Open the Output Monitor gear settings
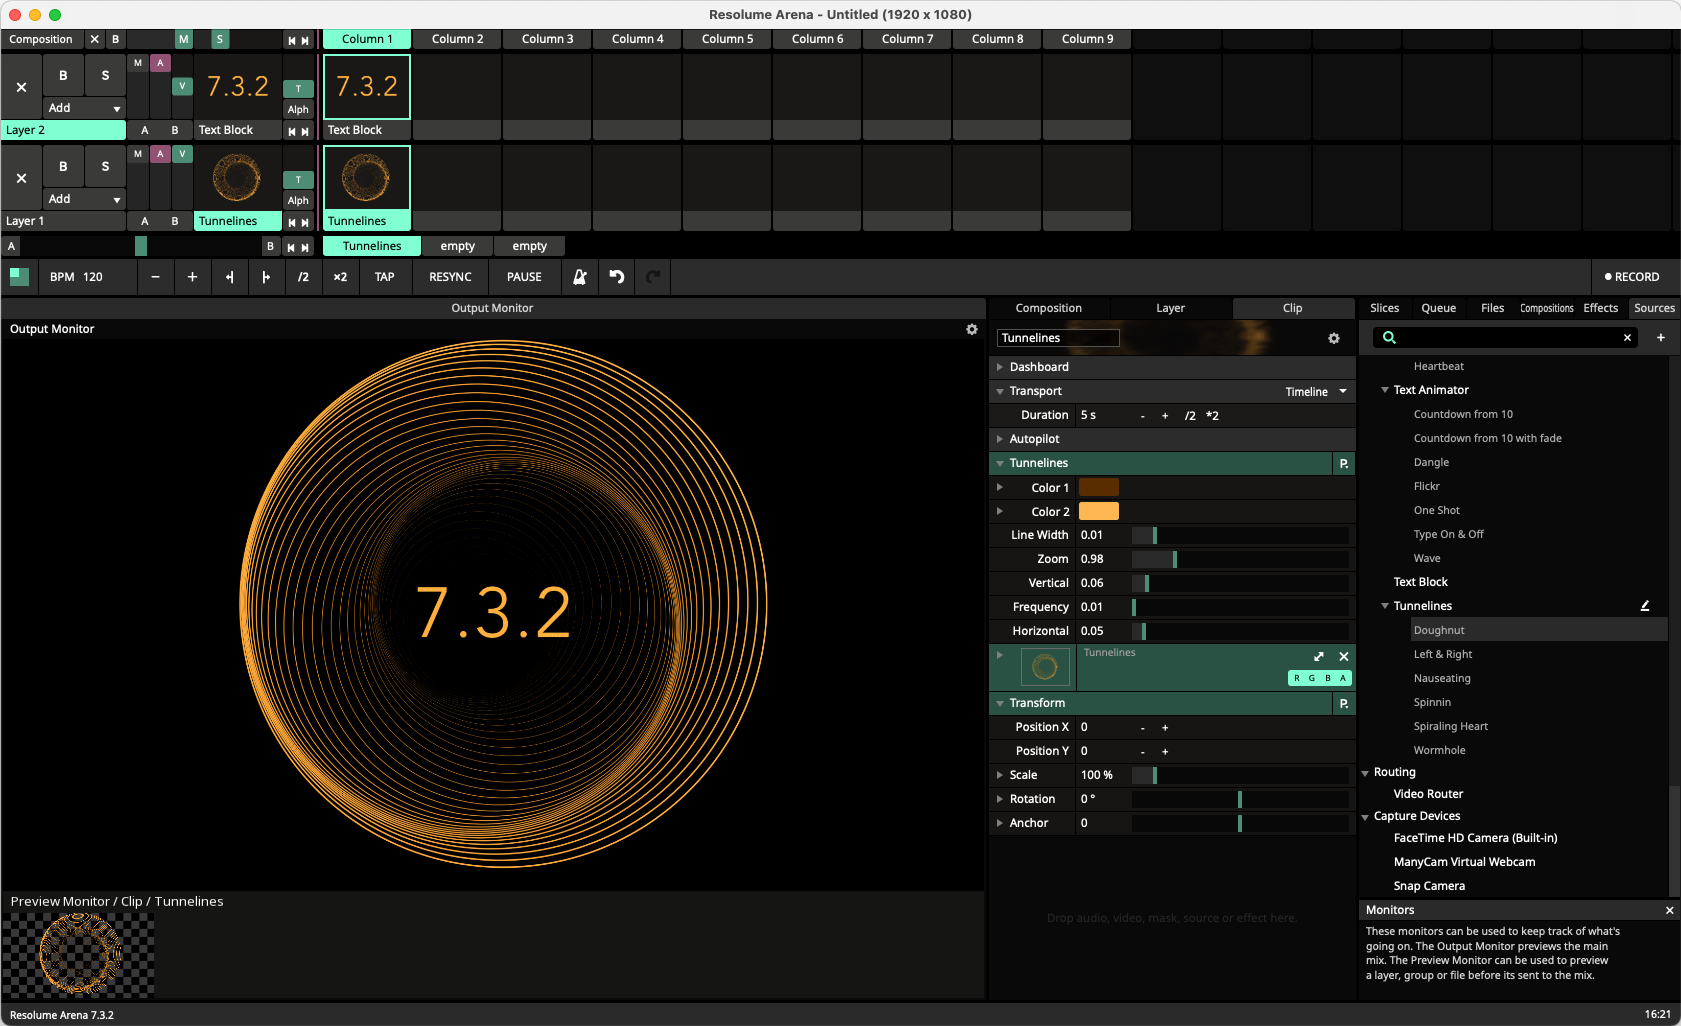Image resolution: width=1681 pixels, height=1026 pixels. [971, 329]
